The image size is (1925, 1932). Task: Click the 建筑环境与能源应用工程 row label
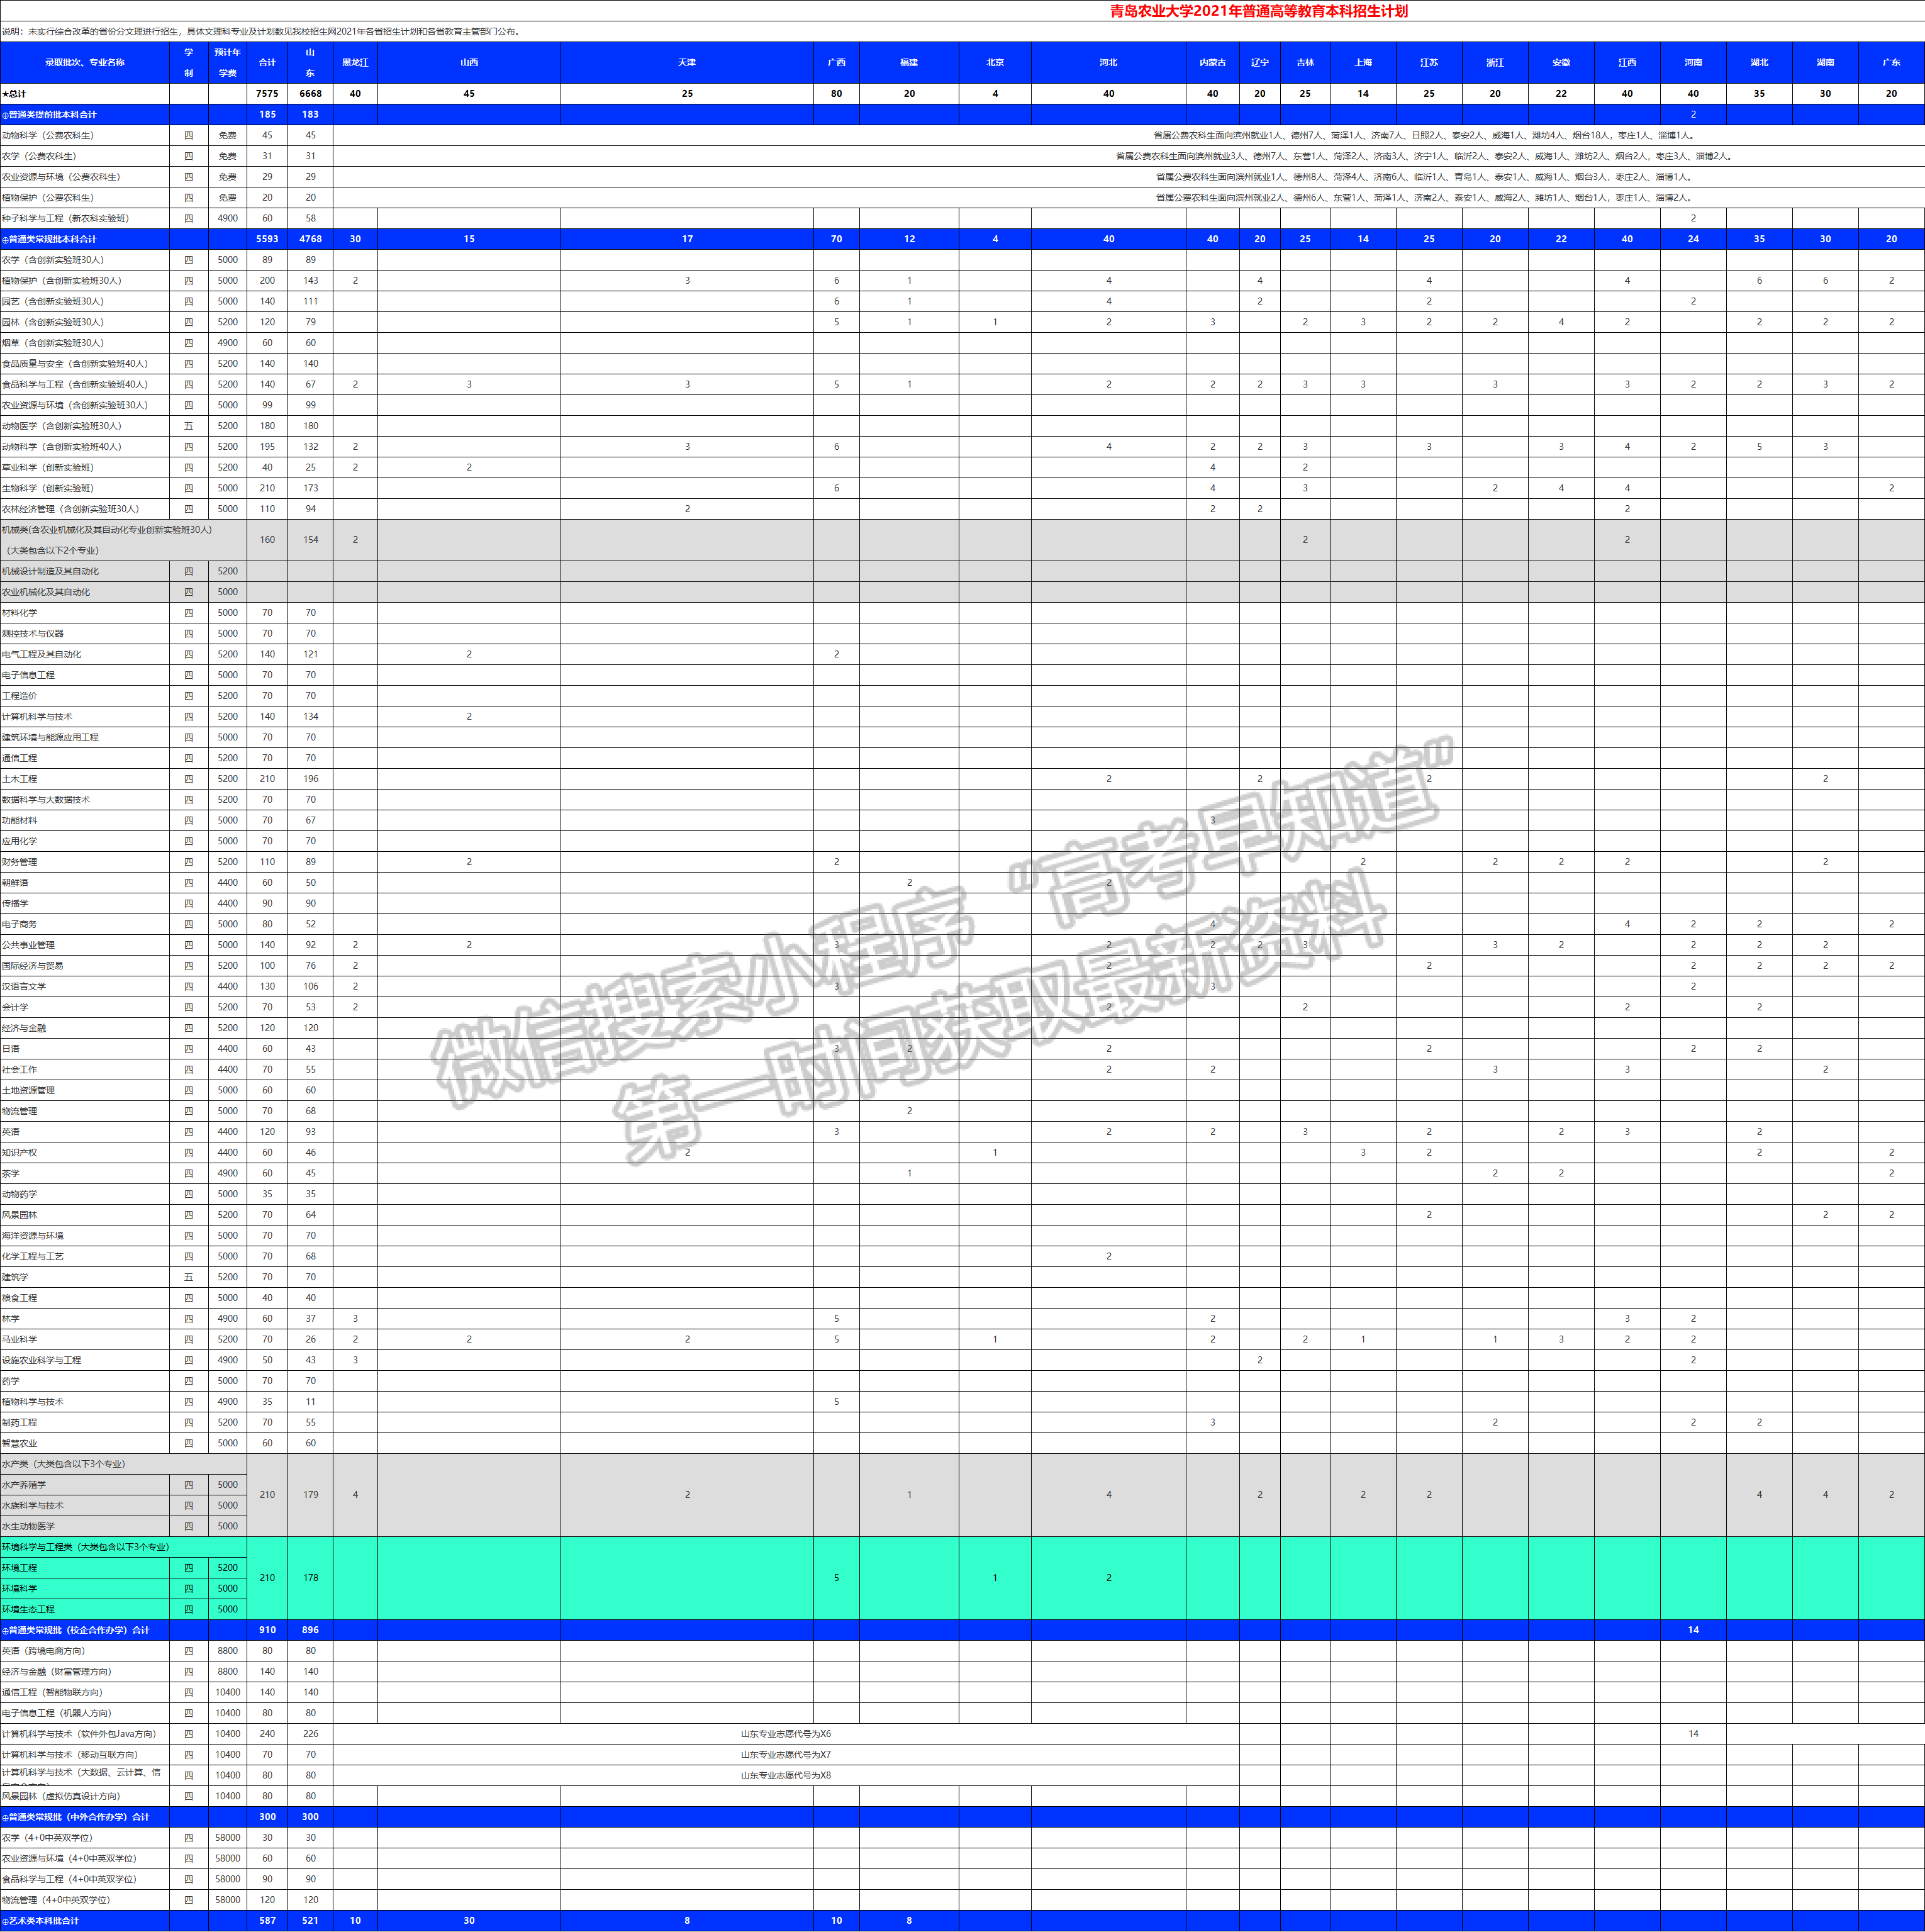click(x=51, y=737)
